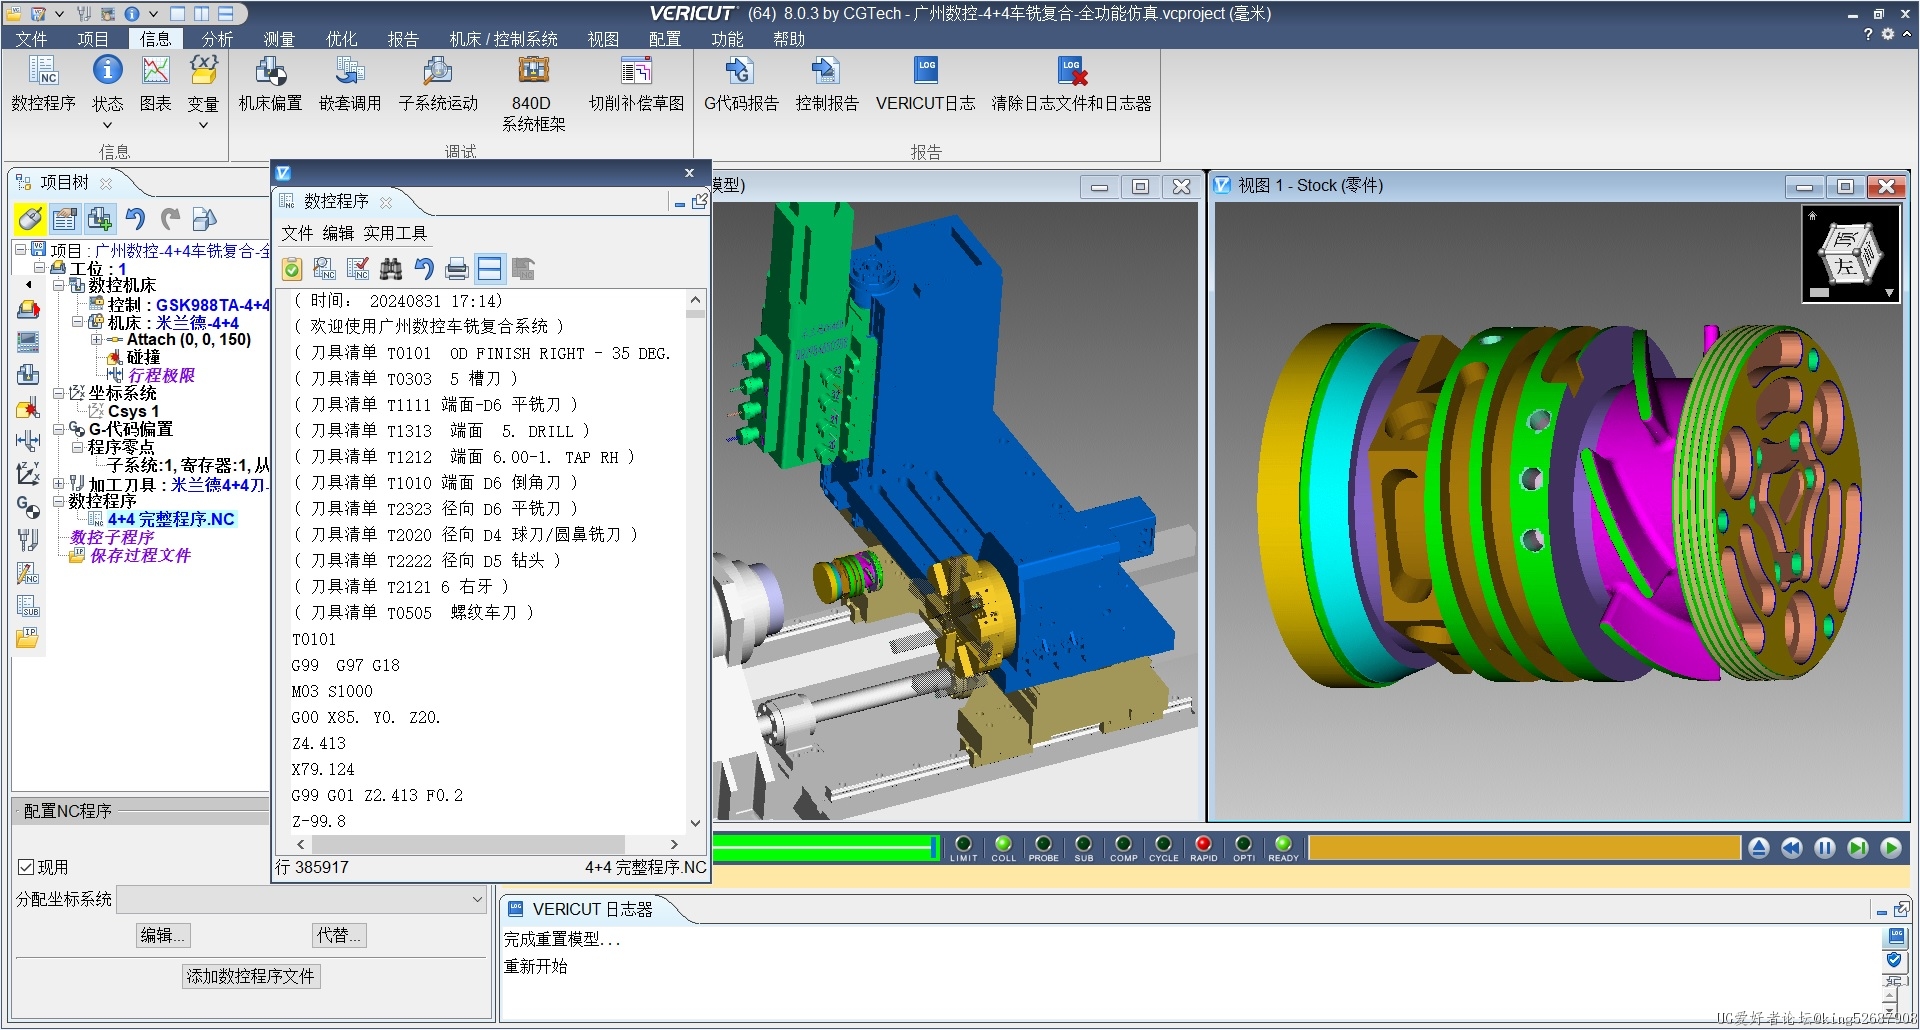Click the configure panel icon in project tree toolbar

point(65,219)
